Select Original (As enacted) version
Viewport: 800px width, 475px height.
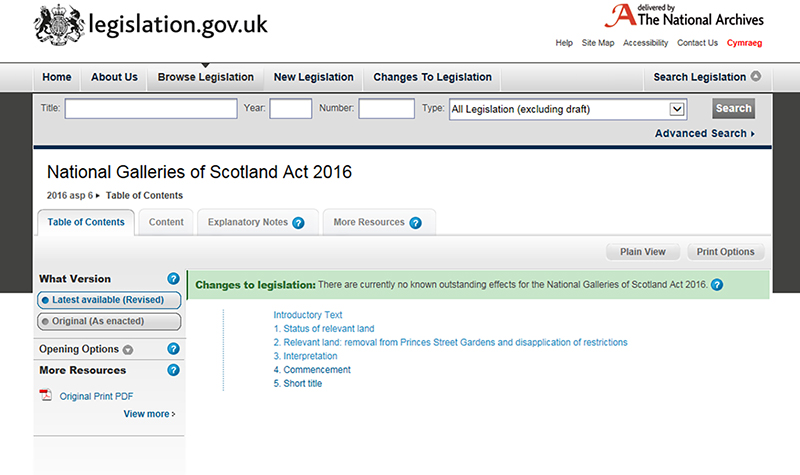pos(109,321)
